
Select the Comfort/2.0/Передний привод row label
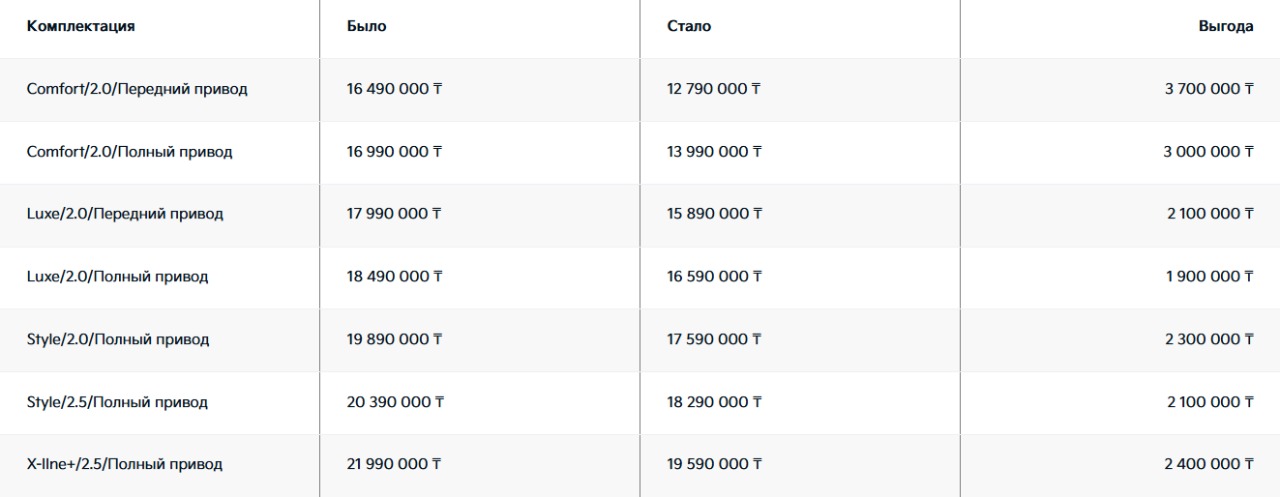[x=137, y=89]
